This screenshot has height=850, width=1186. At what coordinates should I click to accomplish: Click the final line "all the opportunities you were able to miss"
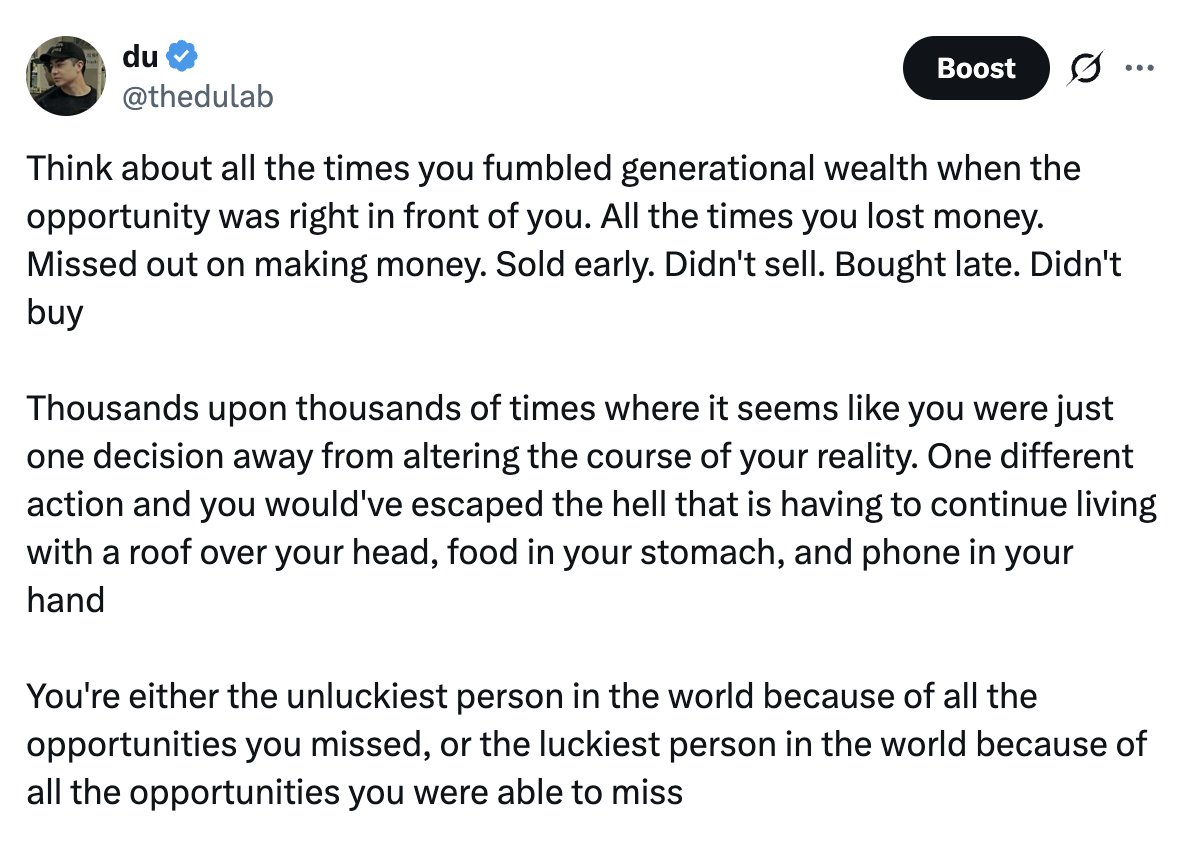(x=355, y=793)
